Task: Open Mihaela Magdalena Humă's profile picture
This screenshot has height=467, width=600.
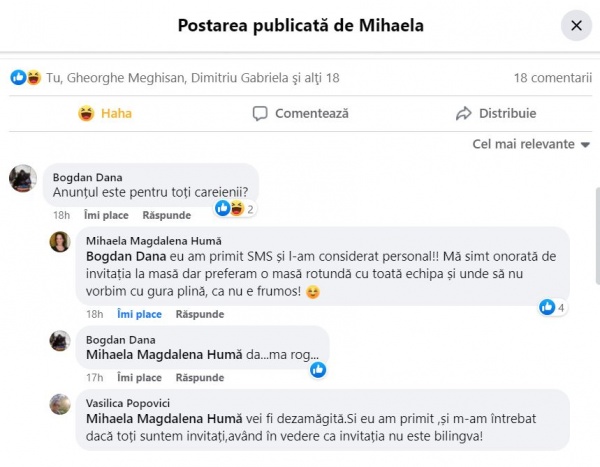Action: (60, 241)
